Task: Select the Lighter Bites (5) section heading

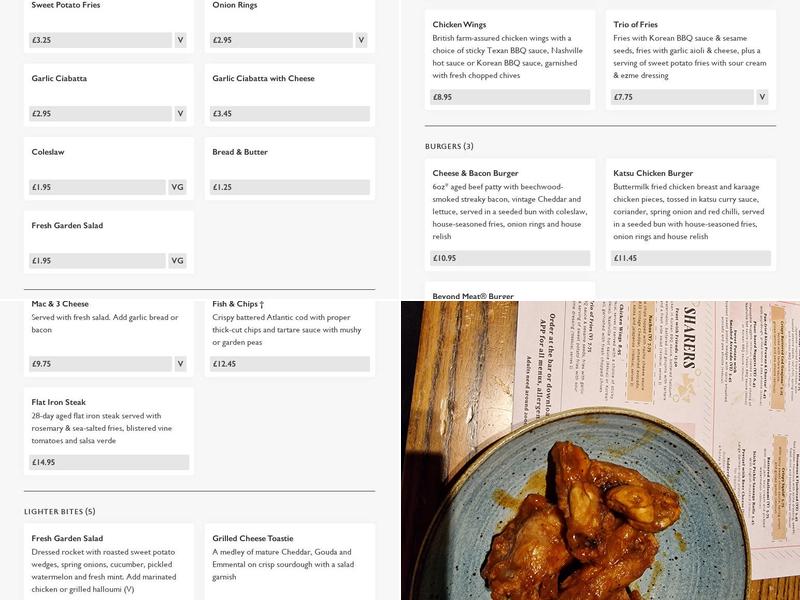Action: click(x=60, y=511)
